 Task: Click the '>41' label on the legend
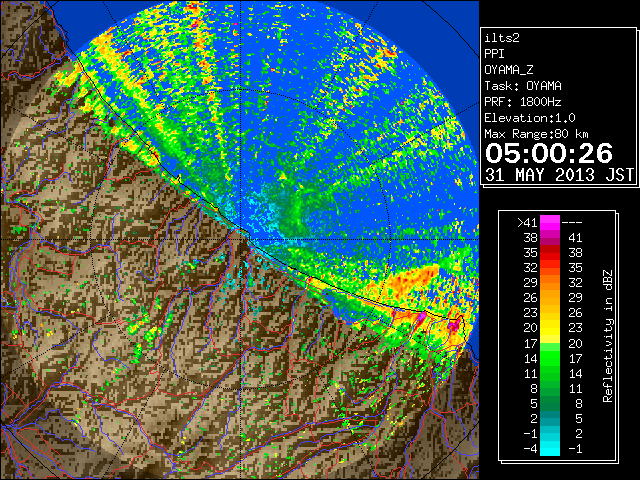527,222
